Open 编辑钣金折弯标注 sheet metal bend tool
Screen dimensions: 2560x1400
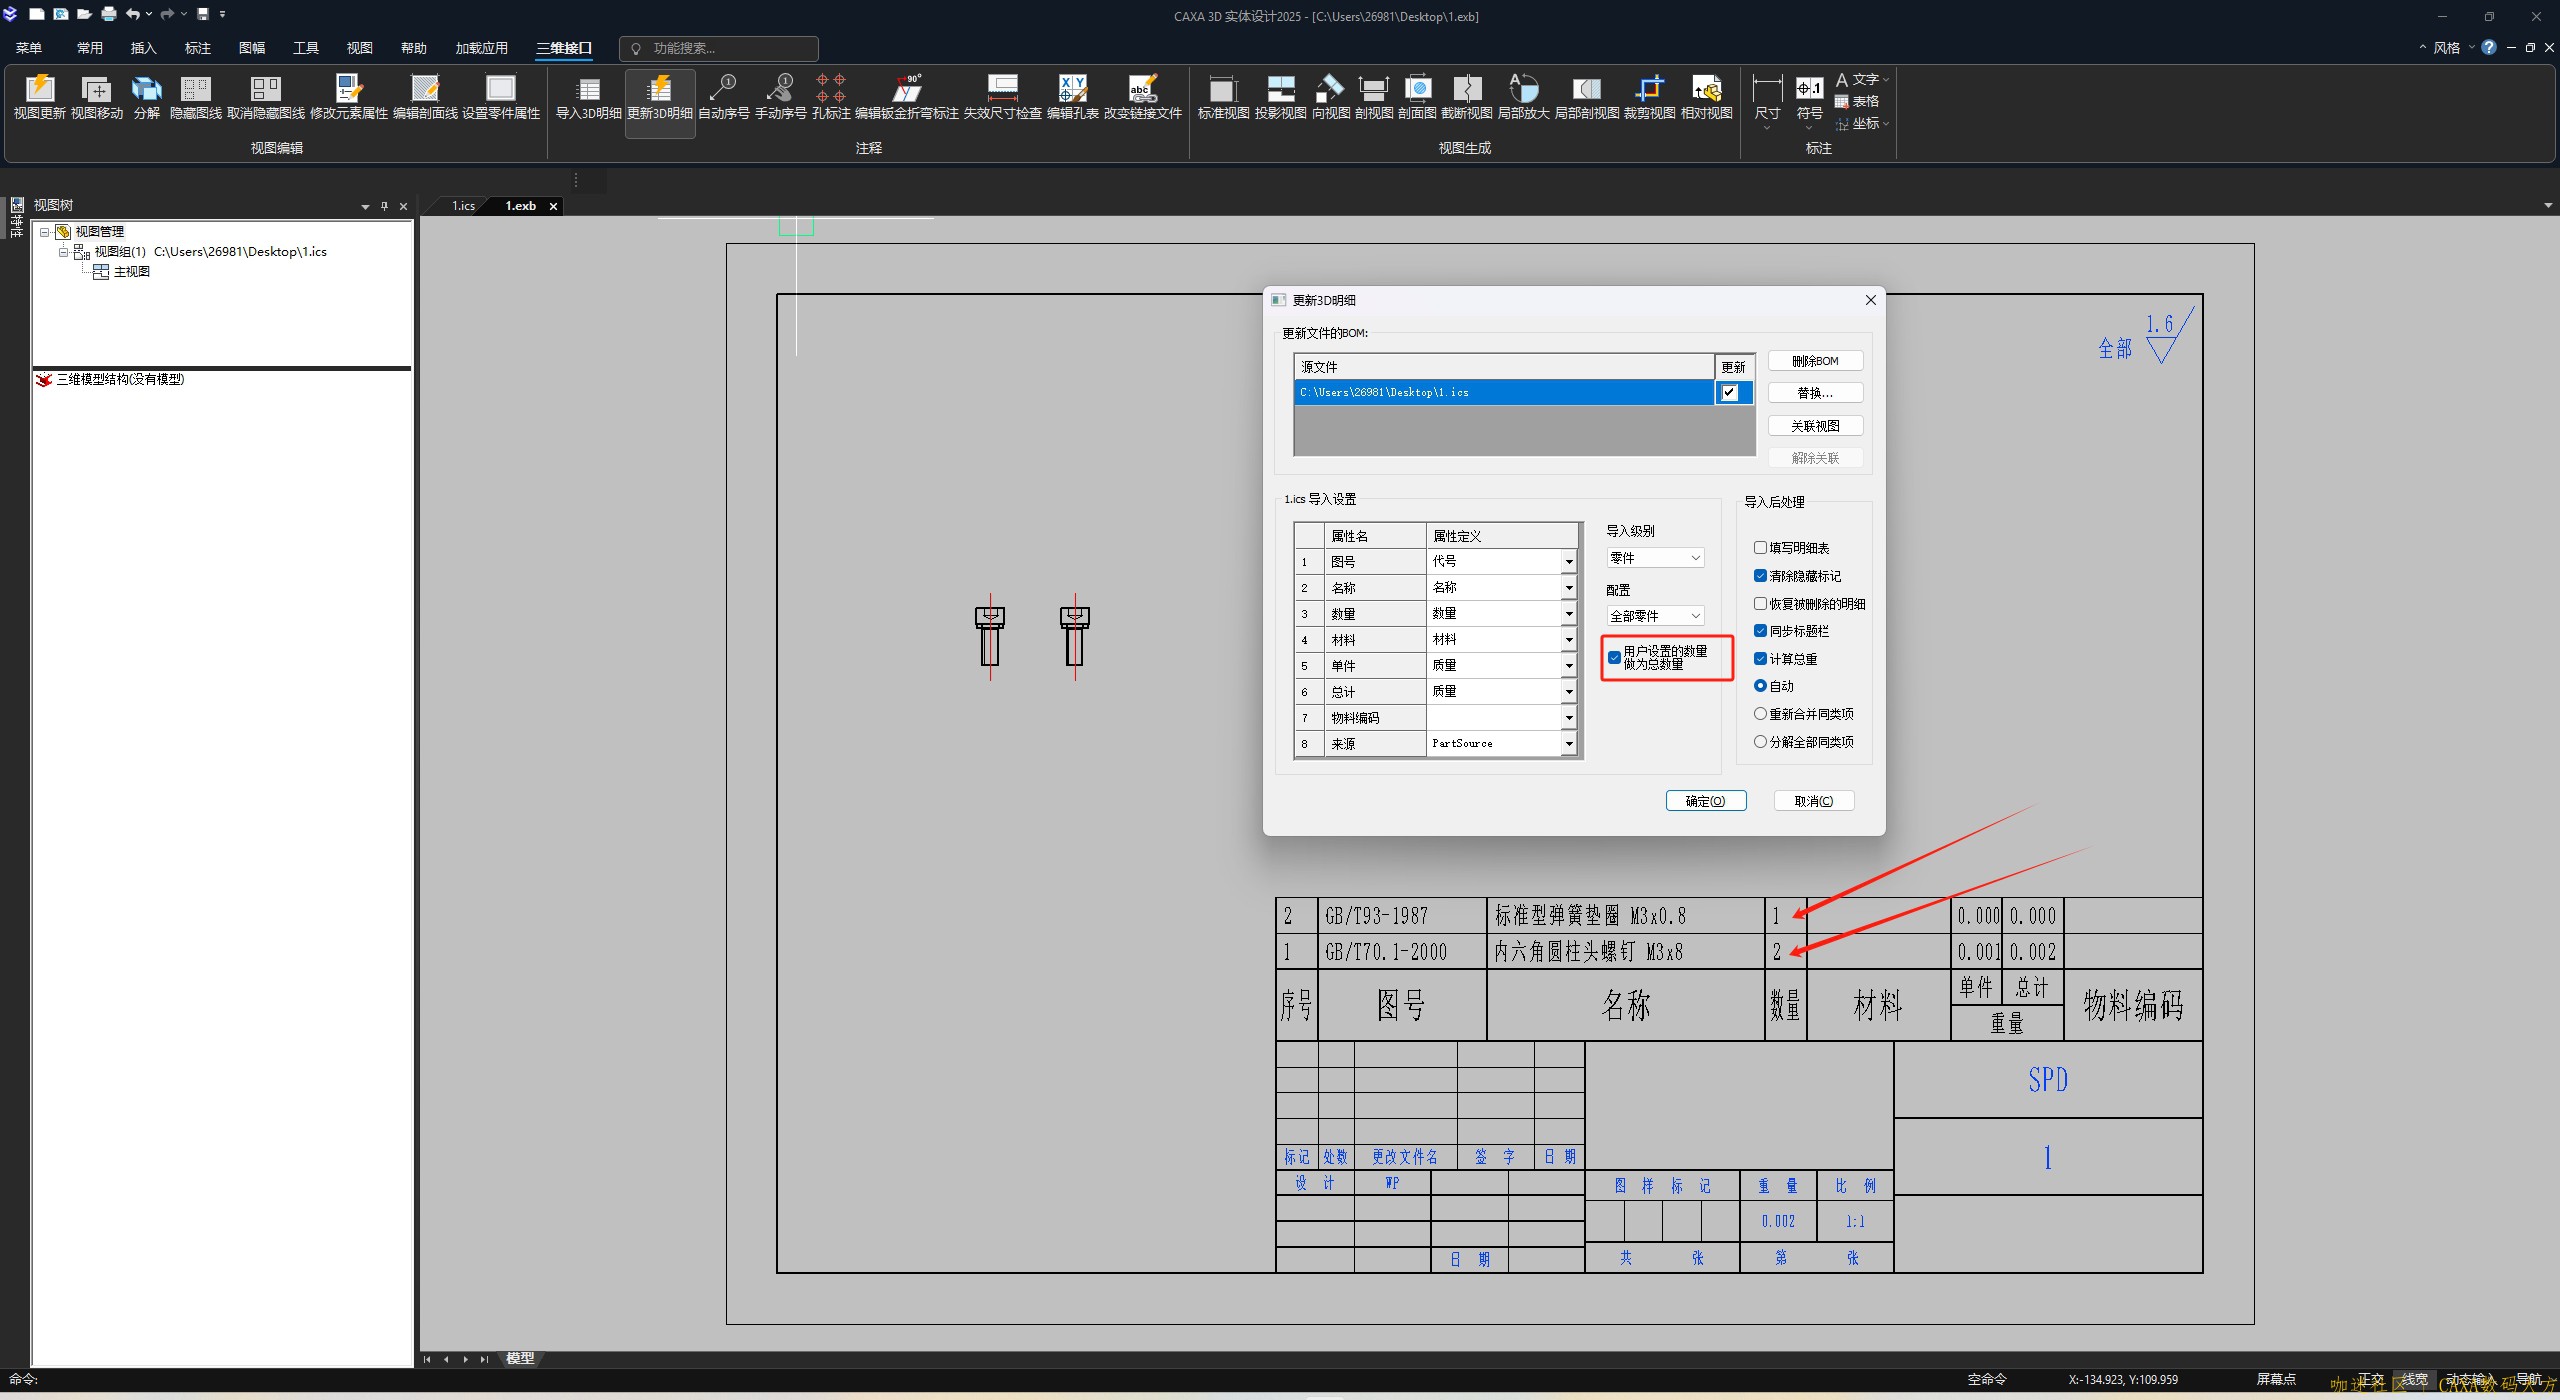pos(907,97)
